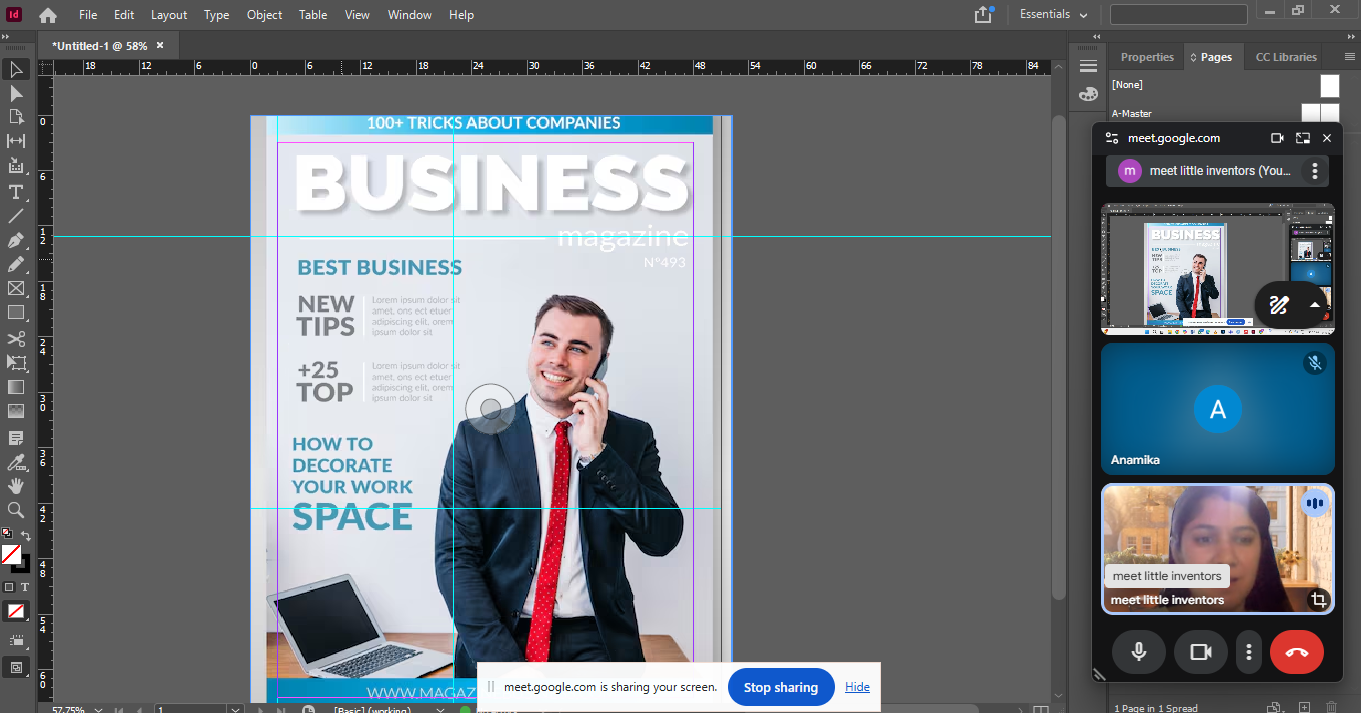Pick the Pen tool

point(16,241)
